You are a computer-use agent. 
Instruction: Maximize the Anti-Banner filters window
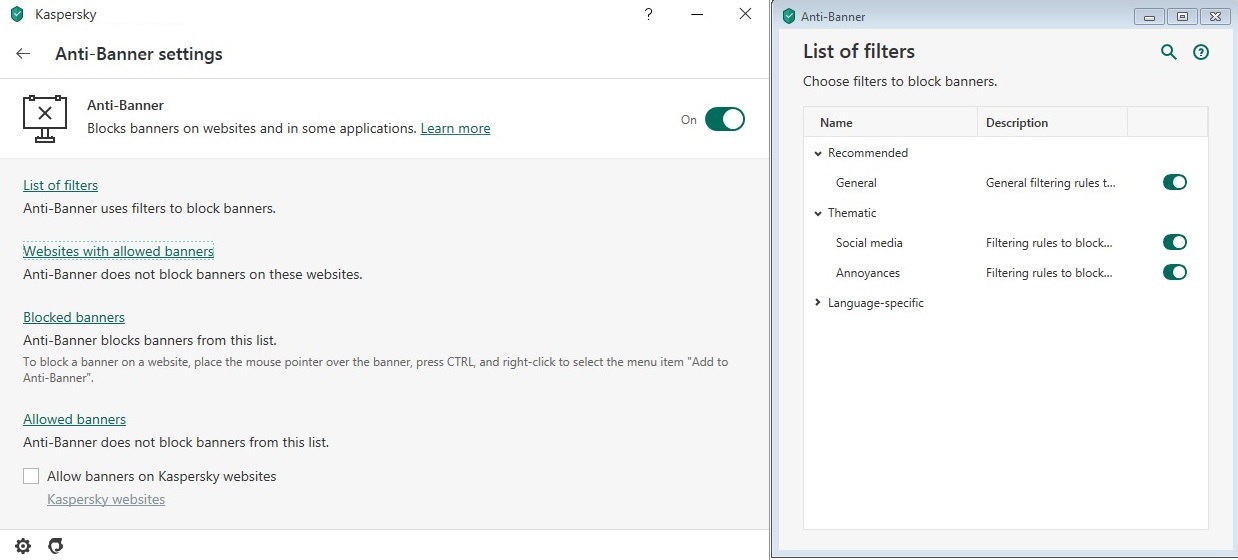(x=1182, y=16)
